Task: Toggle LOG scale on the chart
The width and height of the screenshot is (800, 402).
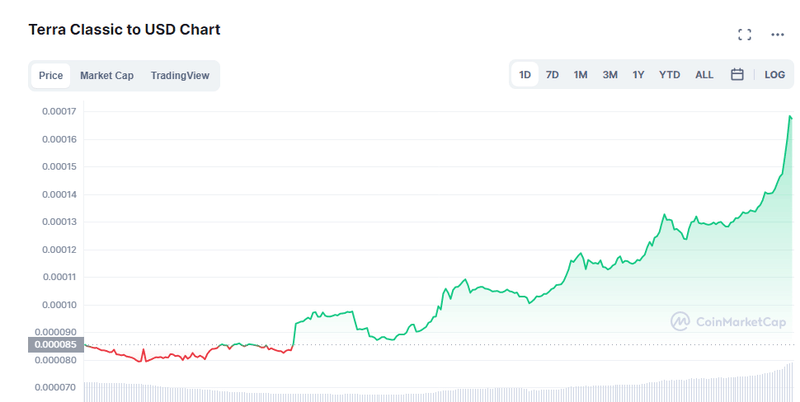Action: click(775, 75)
